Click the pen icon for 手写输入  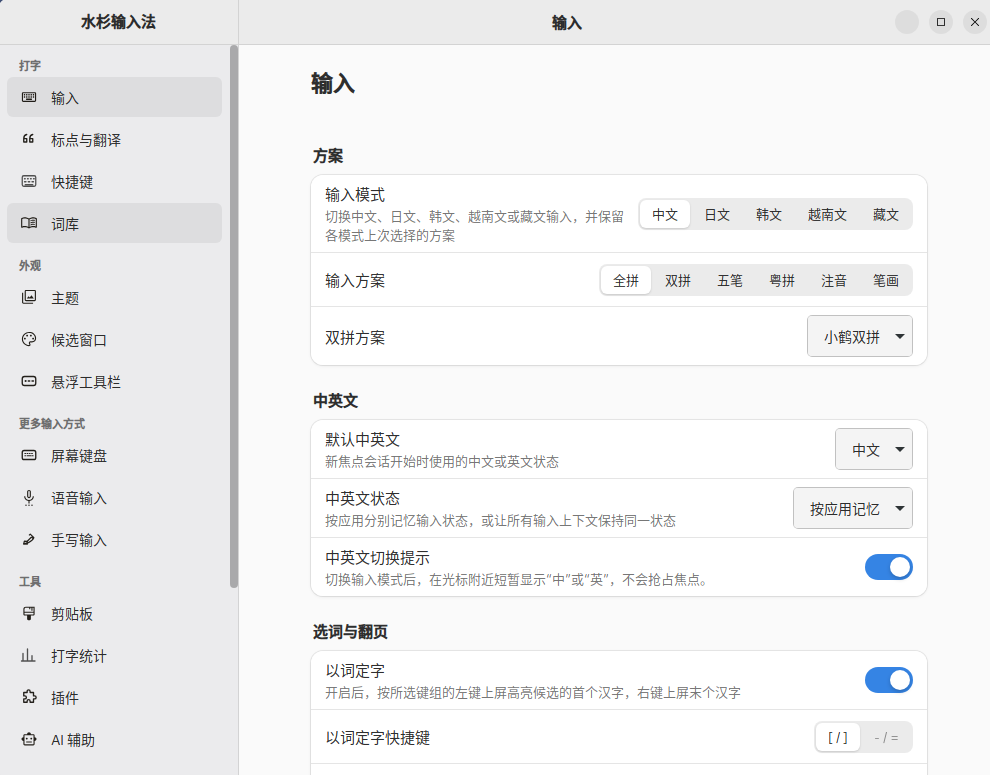29,539
